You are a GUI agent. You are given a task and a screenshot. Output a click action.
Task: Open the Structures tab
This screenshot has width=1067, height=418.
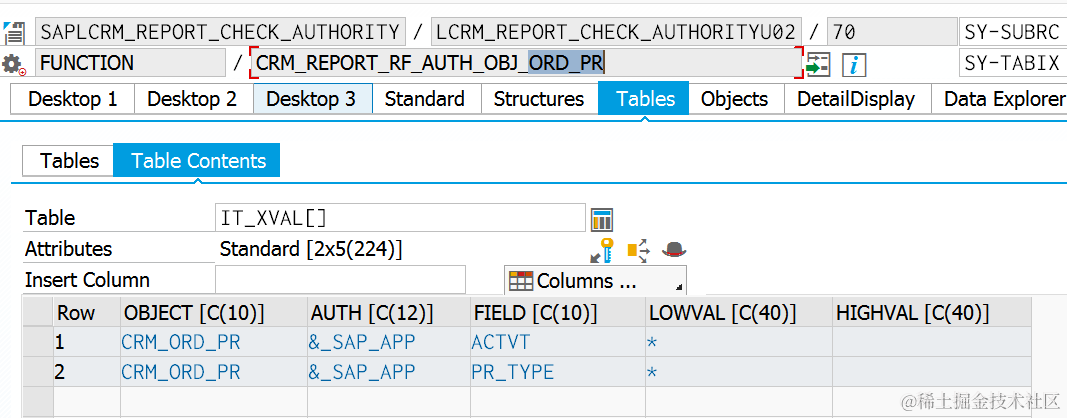tap(539, 99)
